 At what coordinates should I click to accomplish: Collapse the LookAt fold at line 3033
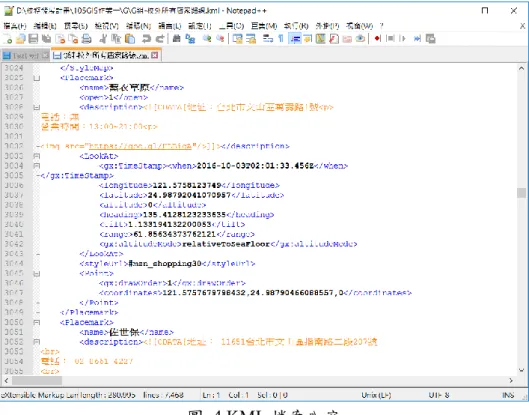pos(37,156)
